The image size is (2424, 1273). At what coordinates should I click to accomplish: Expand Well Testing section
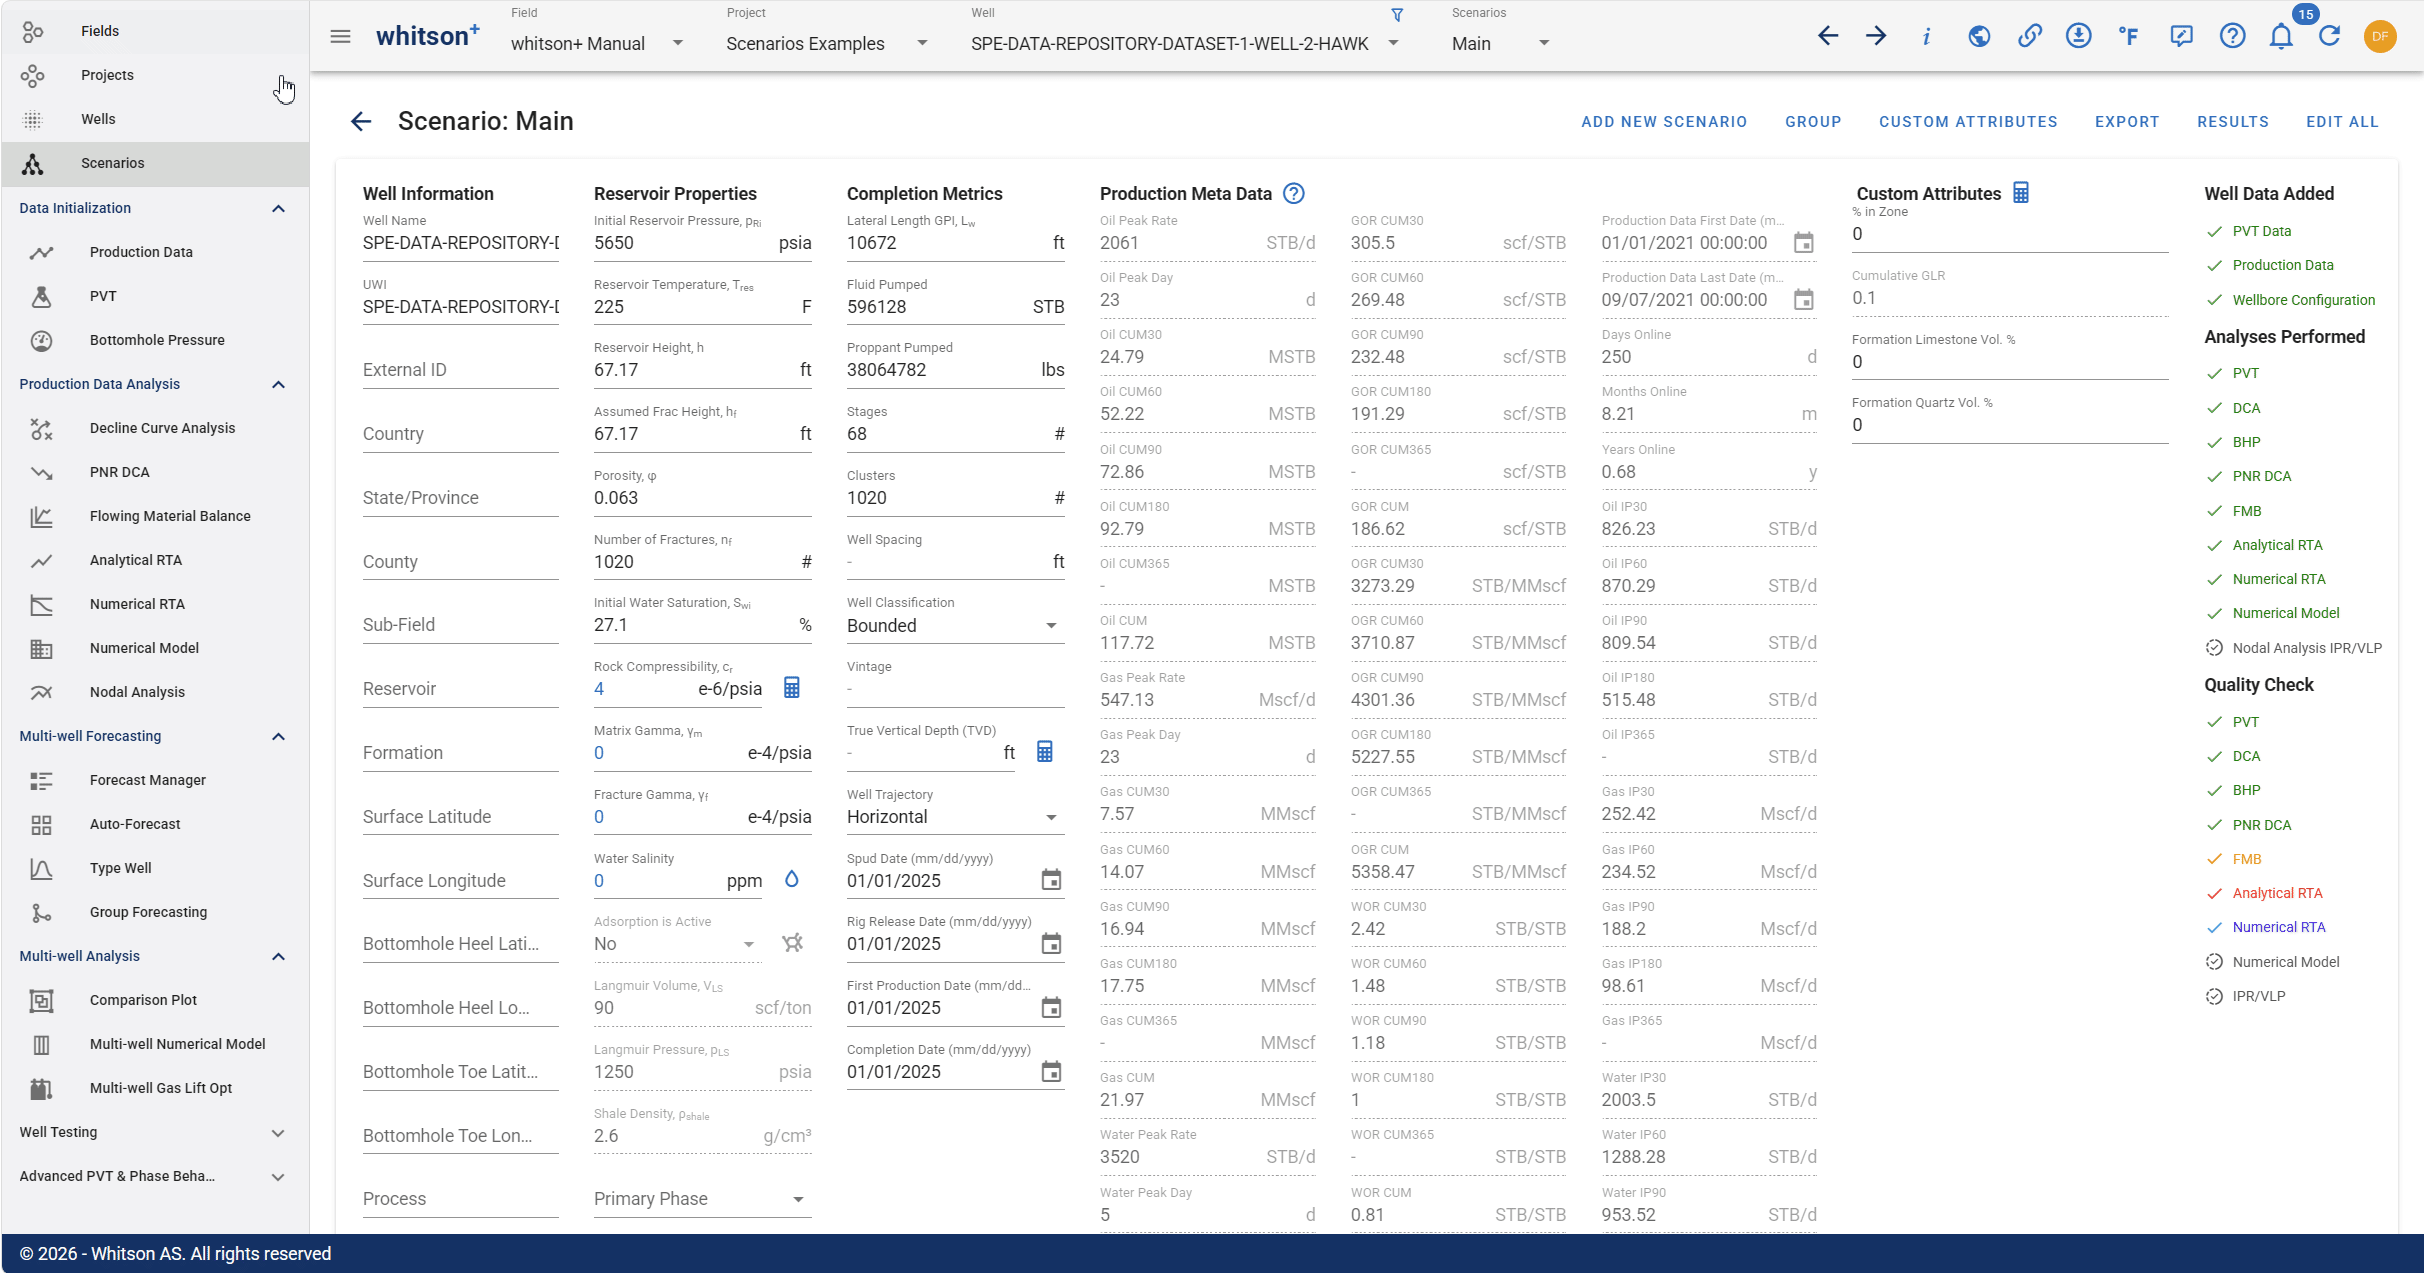278,1133
